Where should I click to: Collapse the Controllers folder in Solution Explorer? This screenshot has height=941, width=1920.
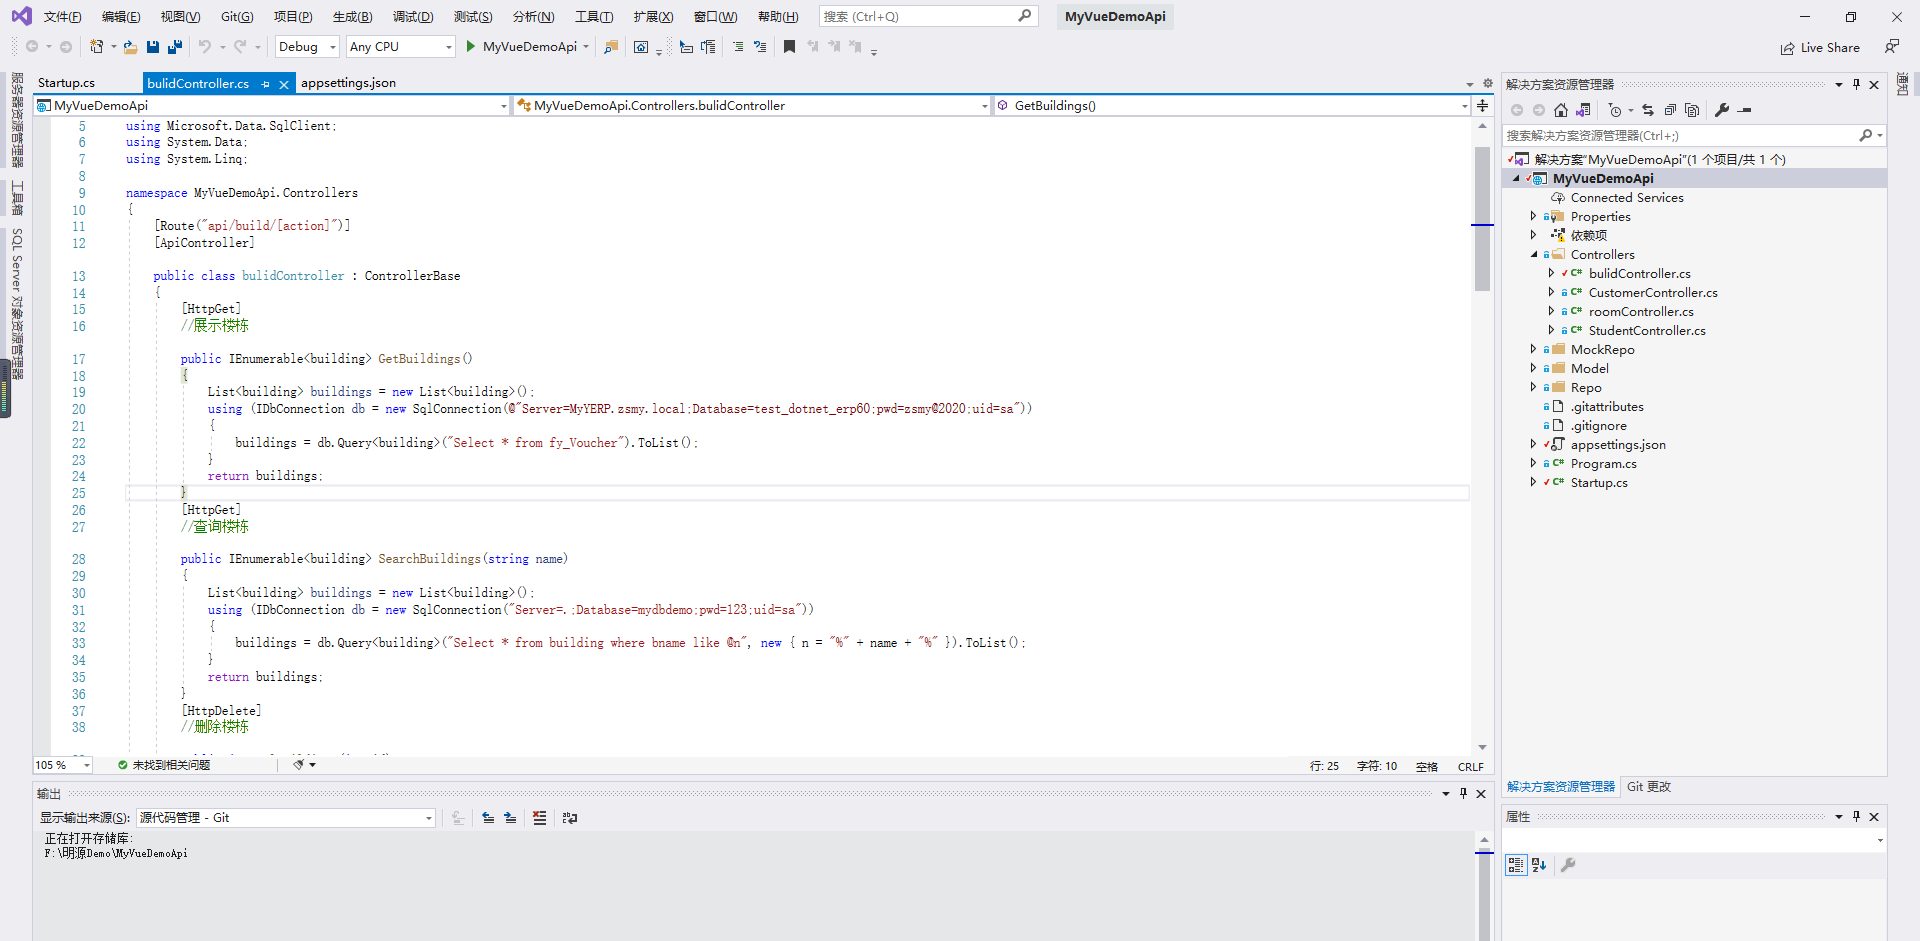1534,255
